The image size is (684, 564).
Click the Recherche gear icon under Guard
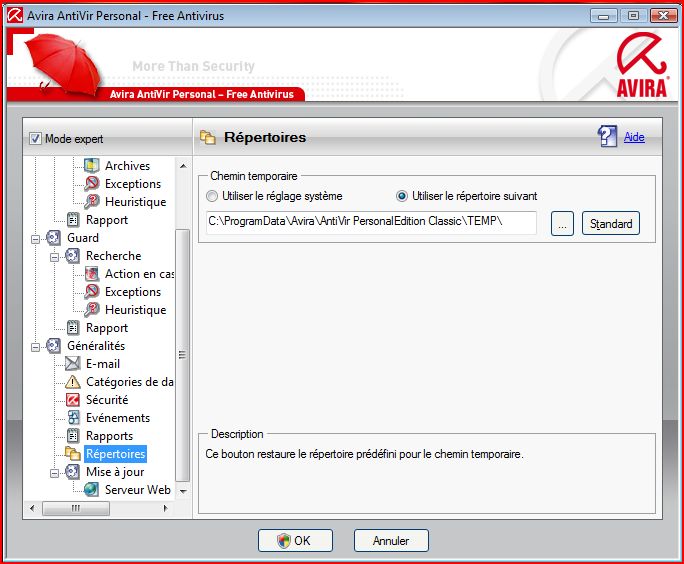[x=72, y=256]
